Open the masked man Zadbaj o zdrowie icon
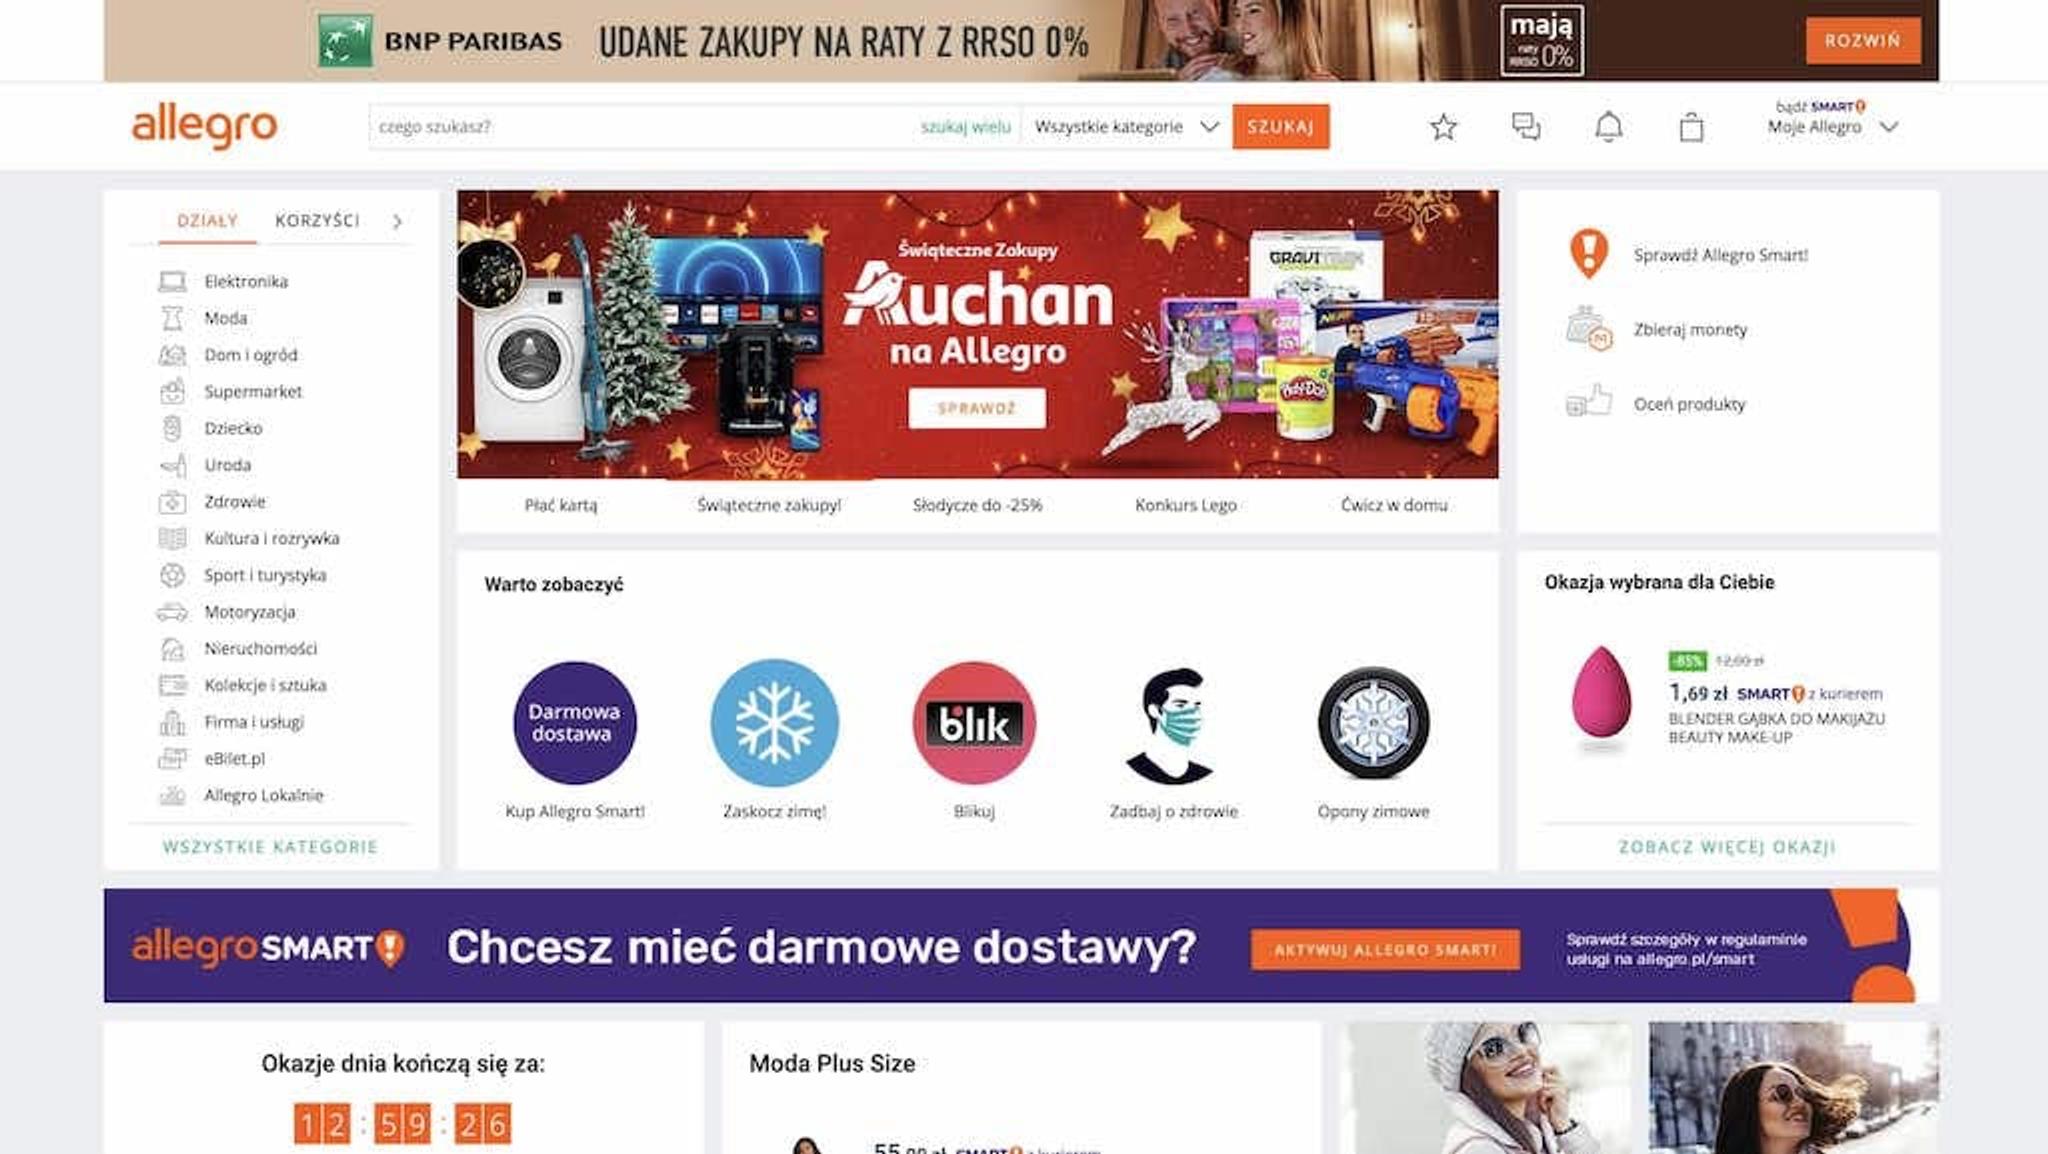The image size is (2048, 1154). pyautogui.click(x=1172, y=725)
